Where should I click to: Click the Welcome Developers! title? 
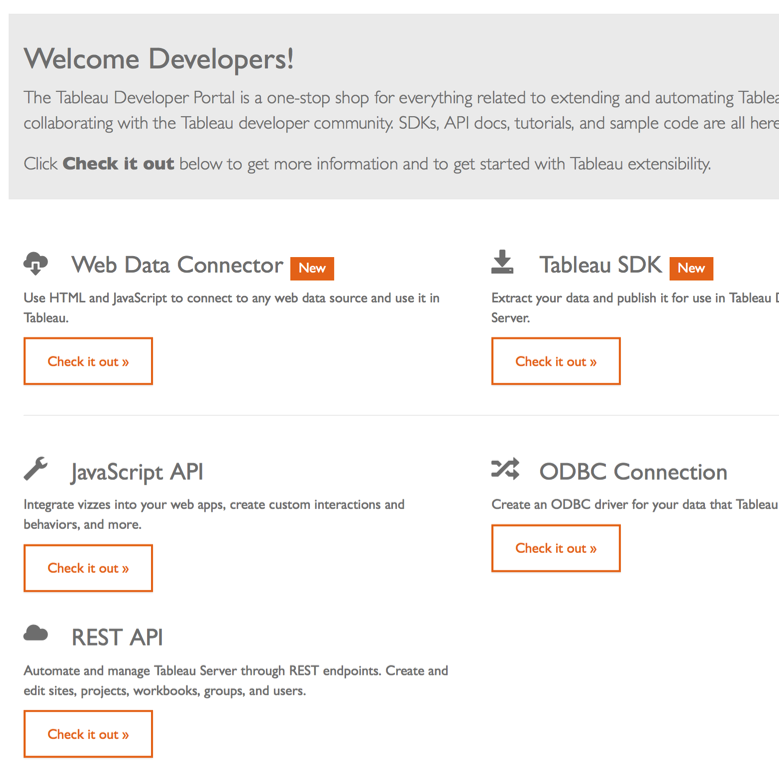click(x=159, y=59)
